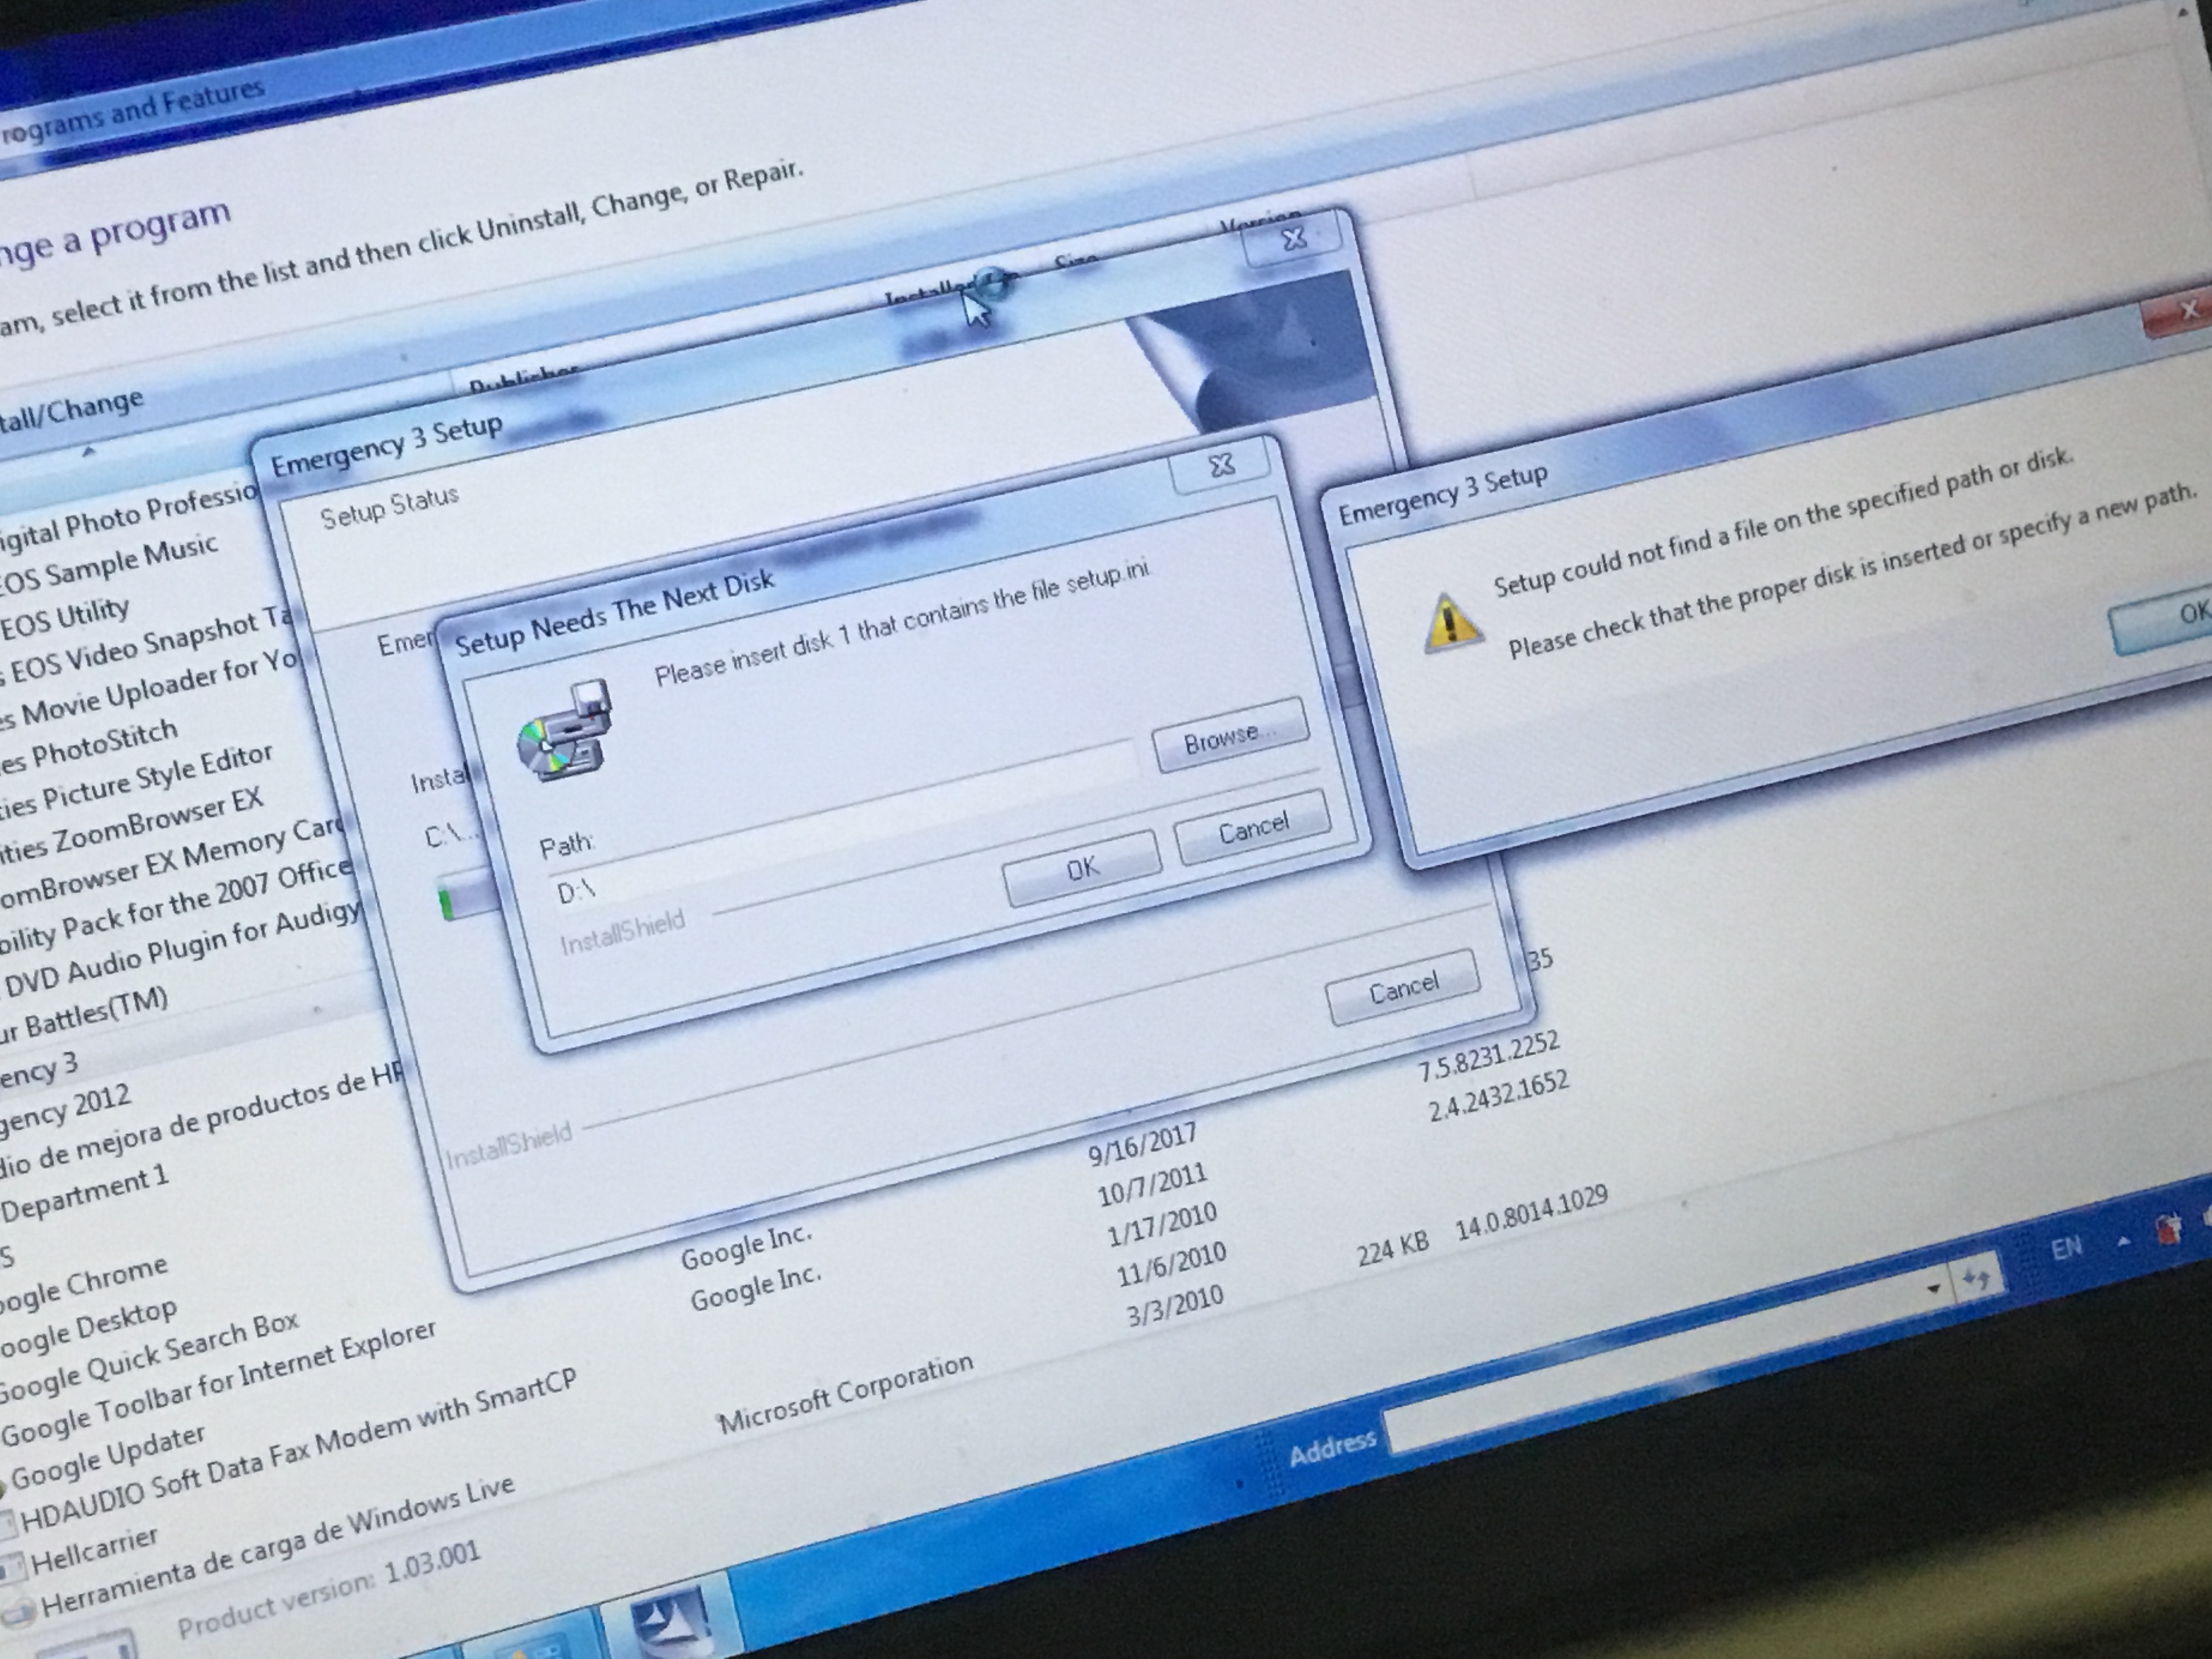Click the ship taskbar application icon

671,1618
